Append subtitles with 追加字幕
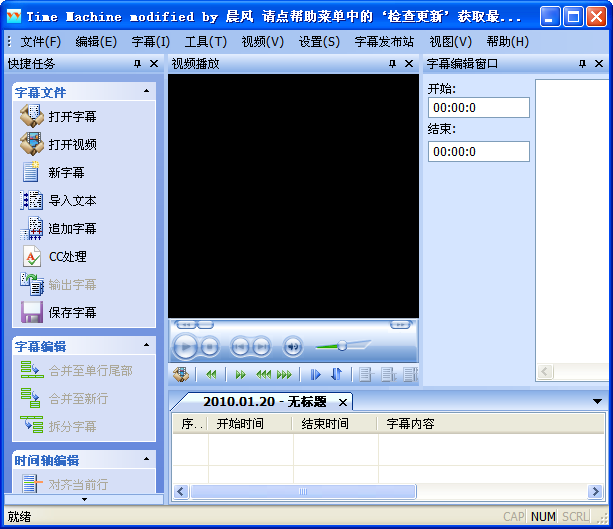The height and width of the screenshot is (529, 613). (59, 228)
